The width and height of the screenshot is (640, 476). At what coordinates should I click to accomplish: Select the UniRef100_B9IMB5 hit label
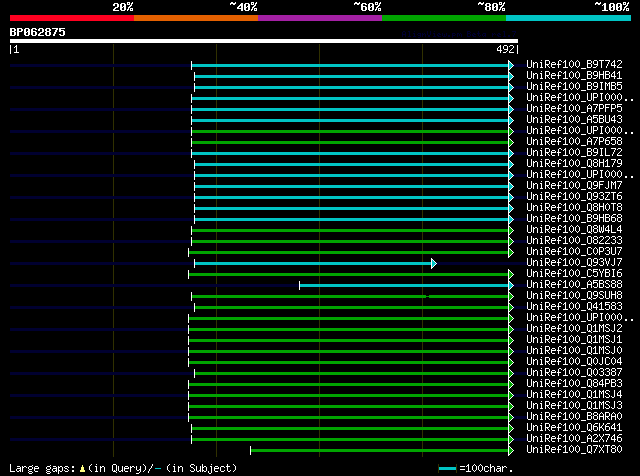pos(574,86)
